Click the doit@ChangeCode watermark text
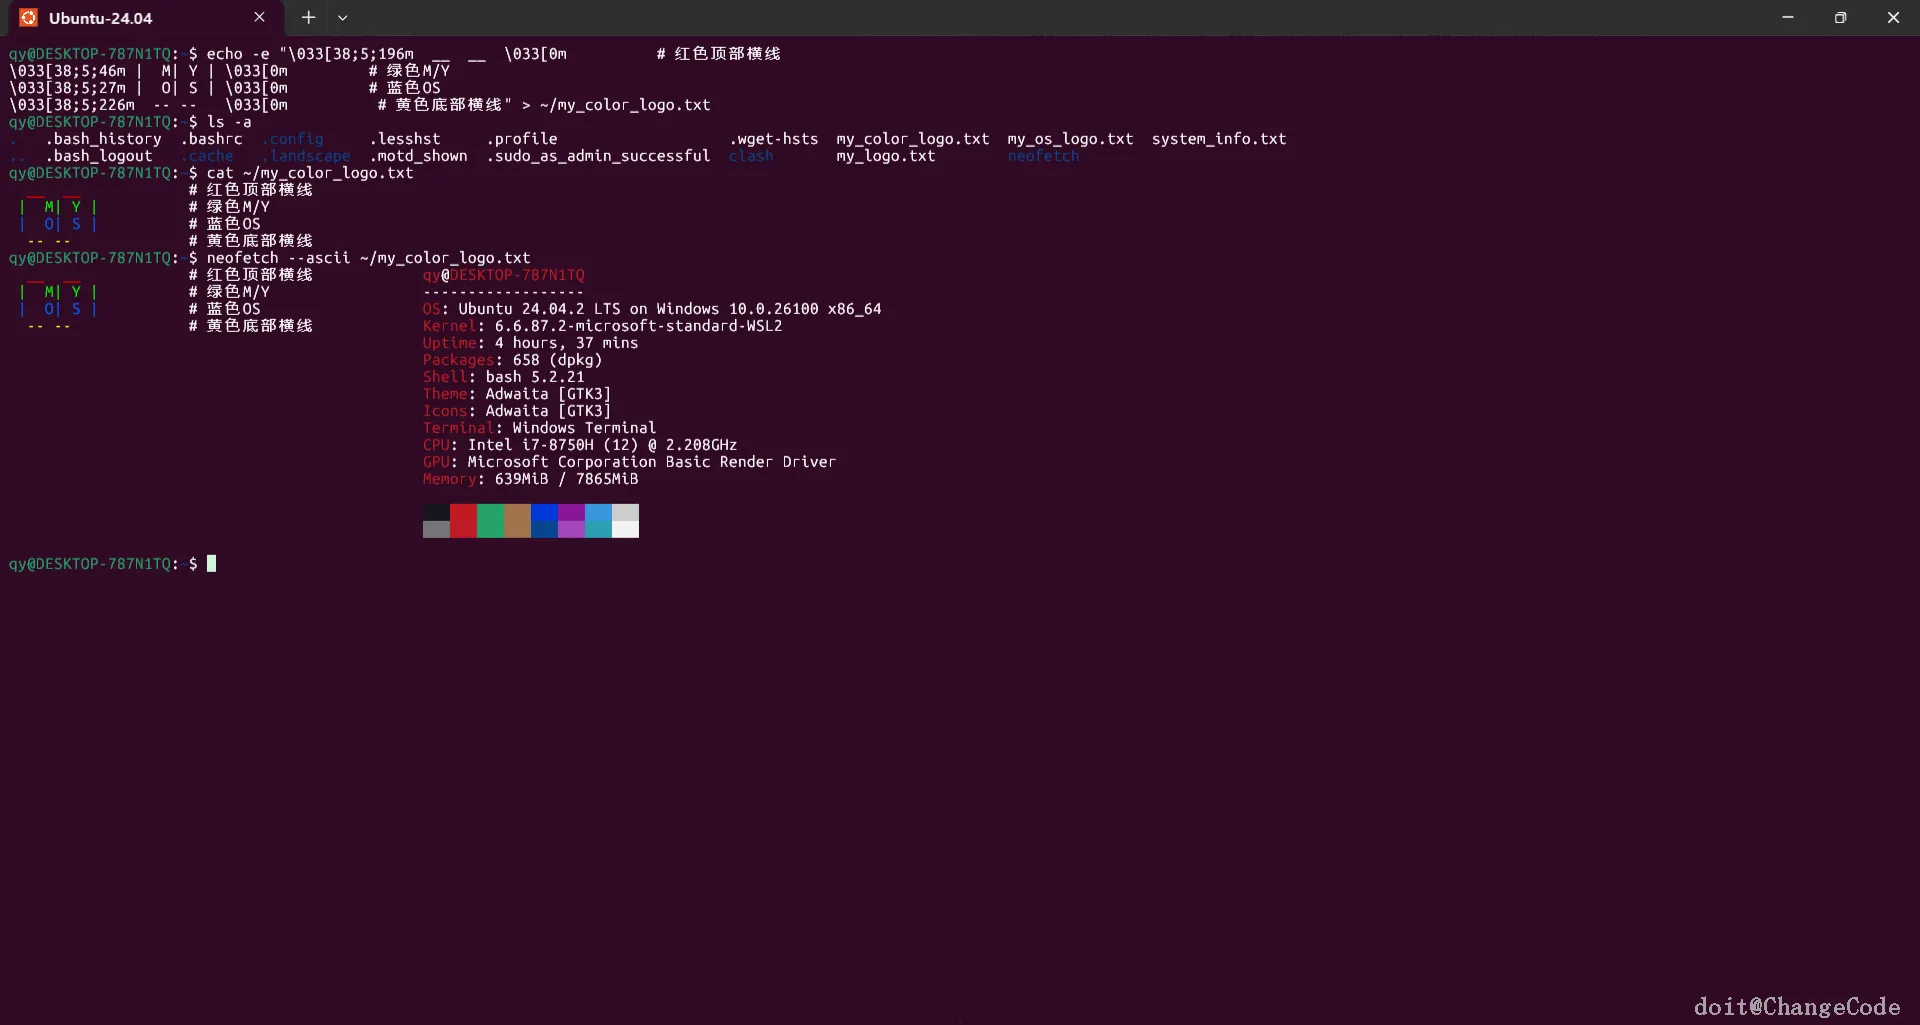Image resolution: width=1920 pixels, height=1025 pixels. [1796, 1006]
